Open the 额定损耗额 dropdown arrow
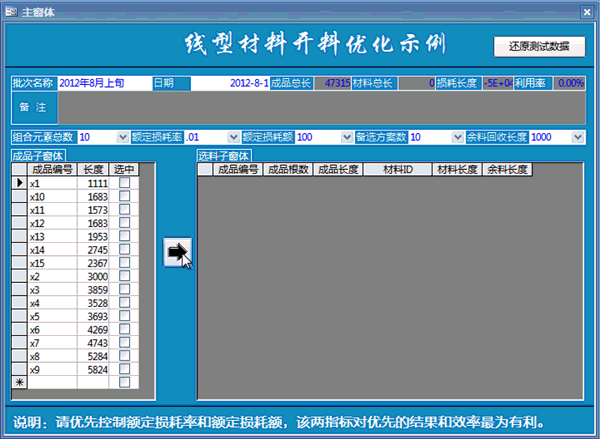Screen dimensions: 600x439 (347, 137)
